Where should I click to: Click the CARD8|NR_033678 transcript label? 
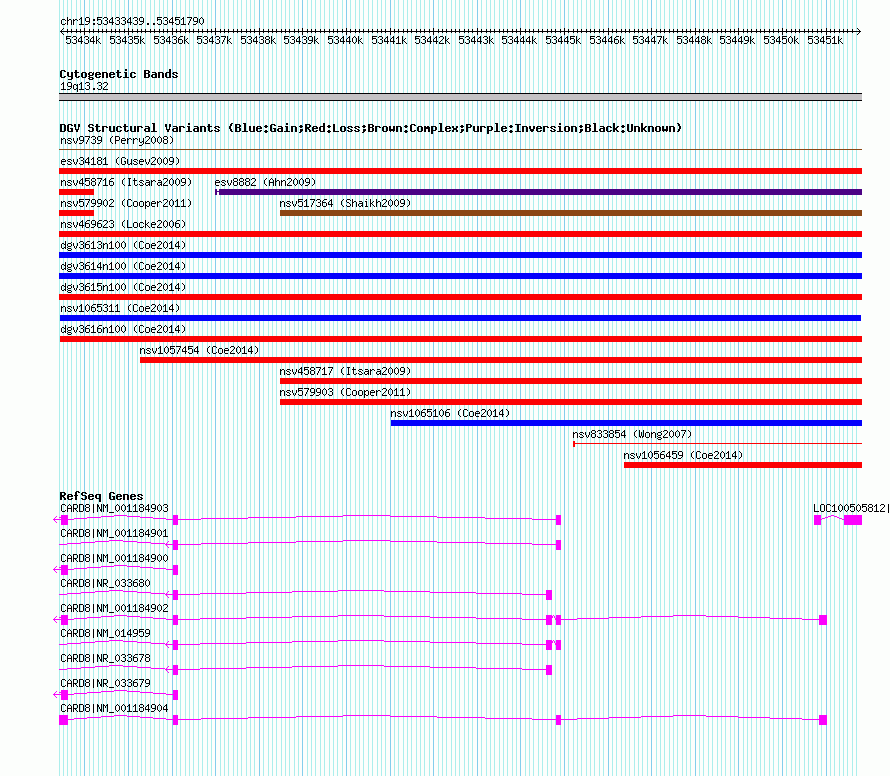click(105, 658)
